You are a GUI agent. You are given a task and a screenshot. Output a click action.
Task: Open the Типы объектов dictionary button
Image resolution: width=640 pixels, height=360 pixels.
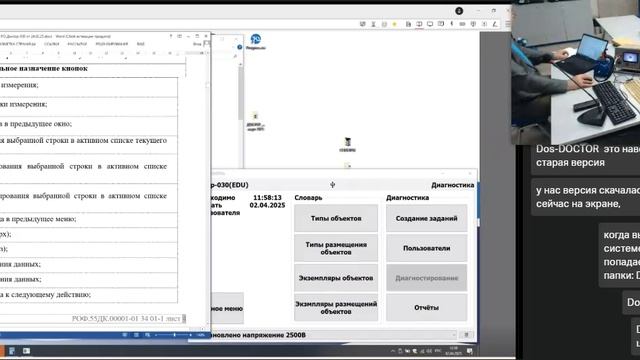(336, 218)
